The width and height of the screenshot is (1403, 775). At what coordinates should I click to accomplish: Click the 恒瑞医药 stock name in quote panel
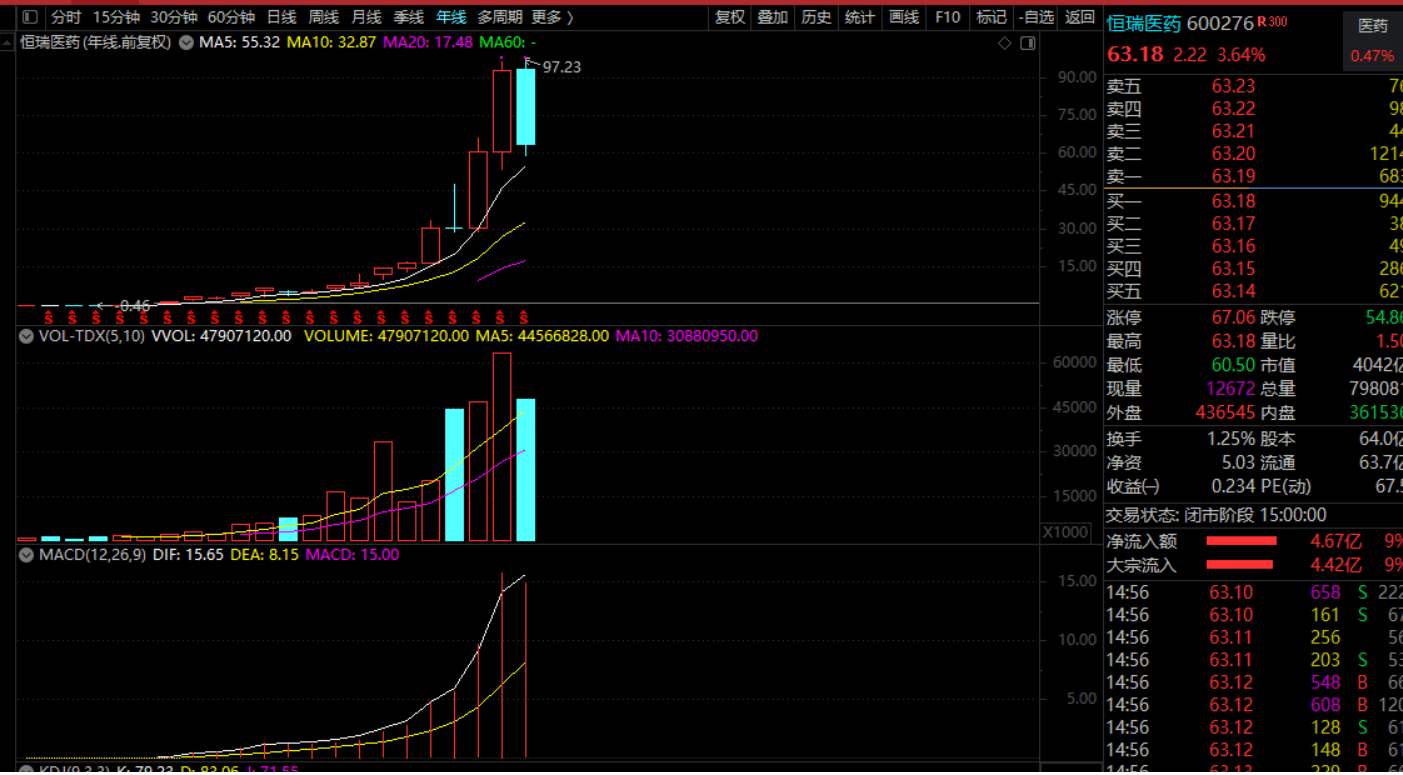[1144, 23]
